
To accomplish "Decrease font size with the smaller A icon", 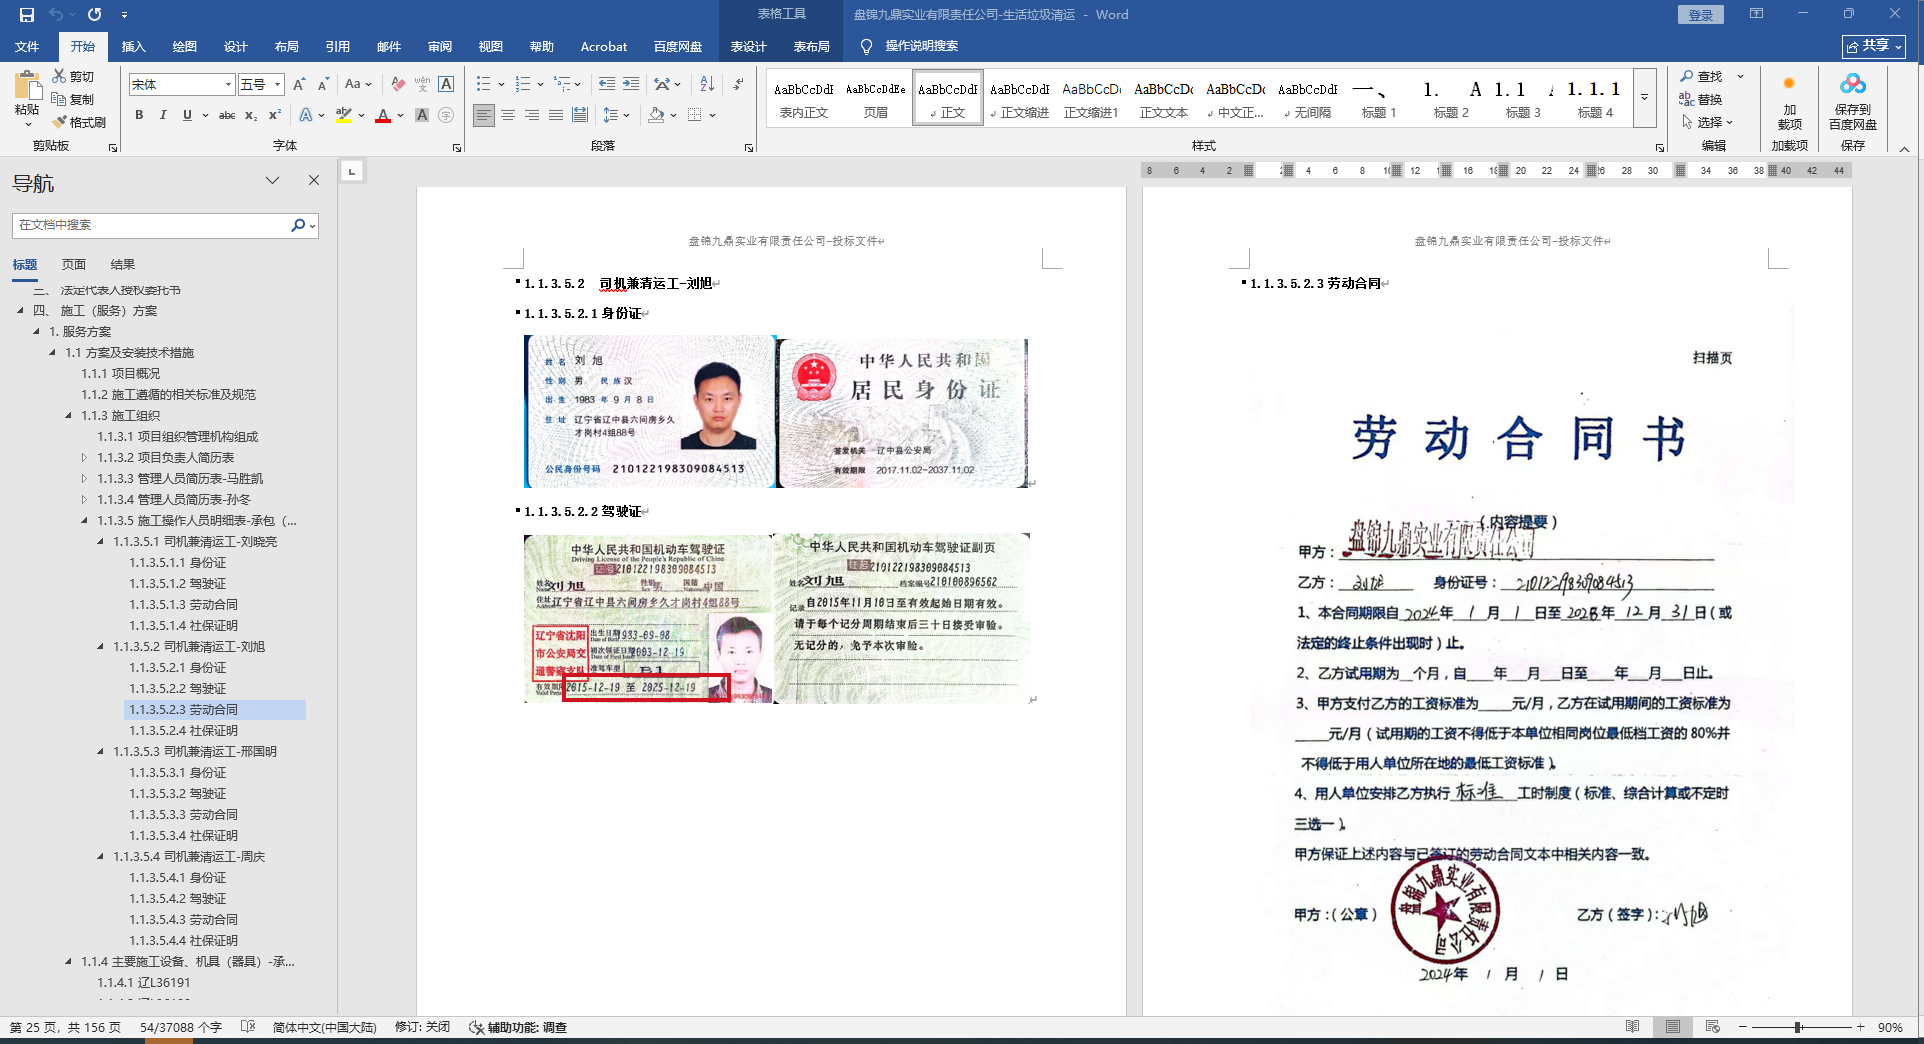I will 323,85.
